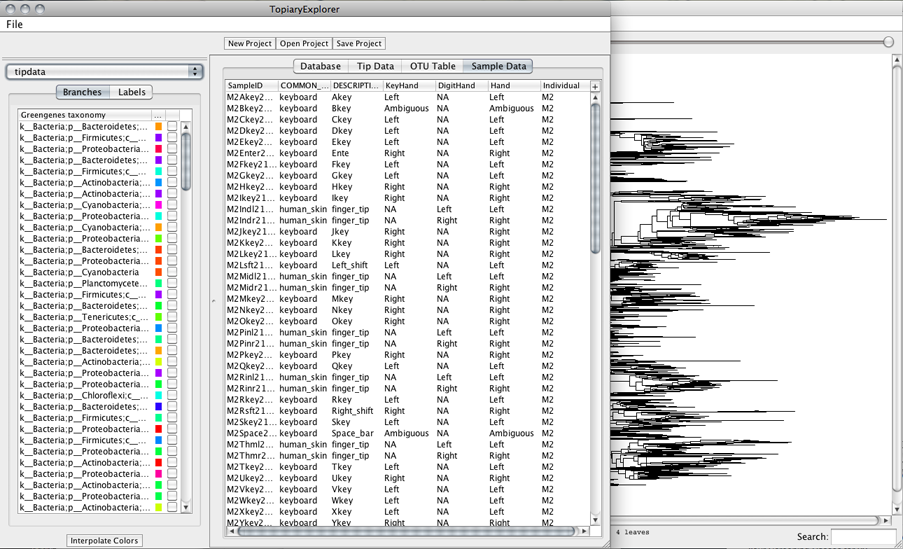Open the color swatch for the Tenericutes row

pyautogui.click(x=158, y=316)
